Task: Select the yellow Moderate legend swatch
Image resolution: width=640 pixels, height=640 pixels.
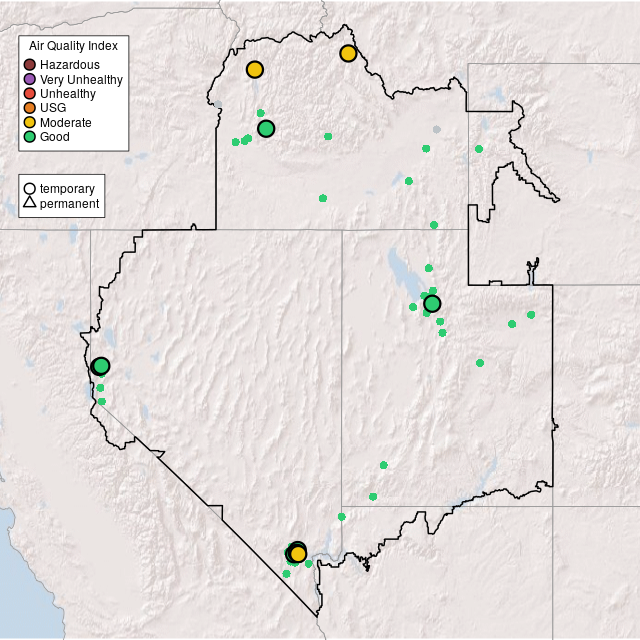Action: (30, 122)
